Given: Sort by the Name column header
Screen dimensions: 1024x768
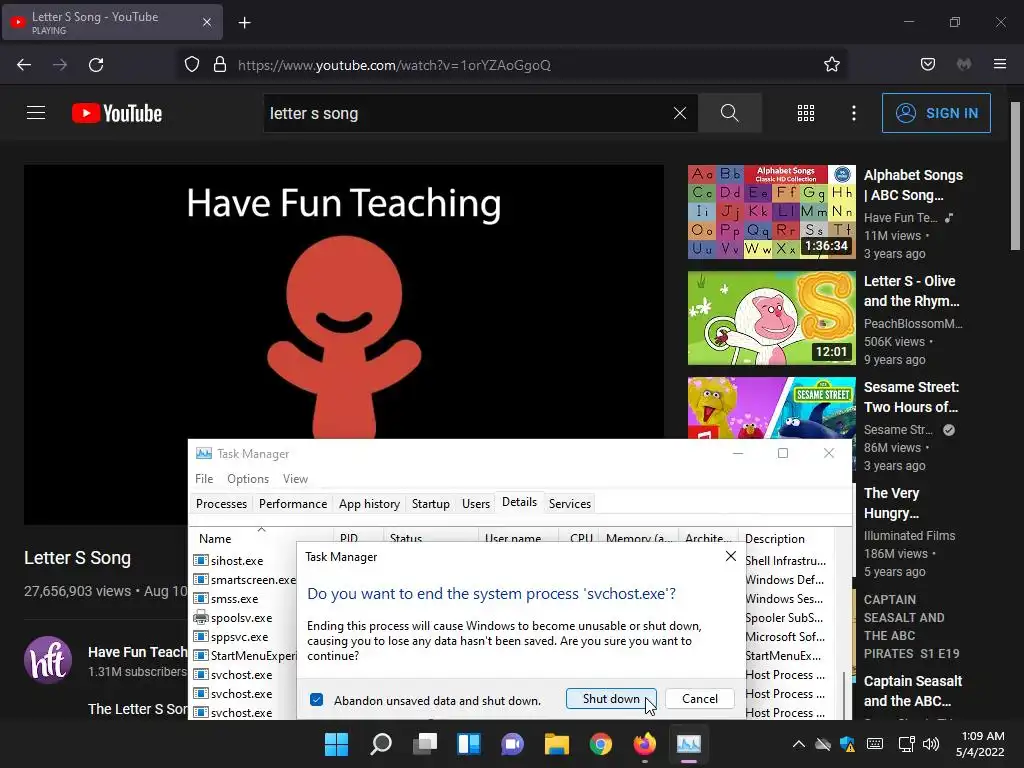Looking at the screenshot, I should tap(261, 538).
